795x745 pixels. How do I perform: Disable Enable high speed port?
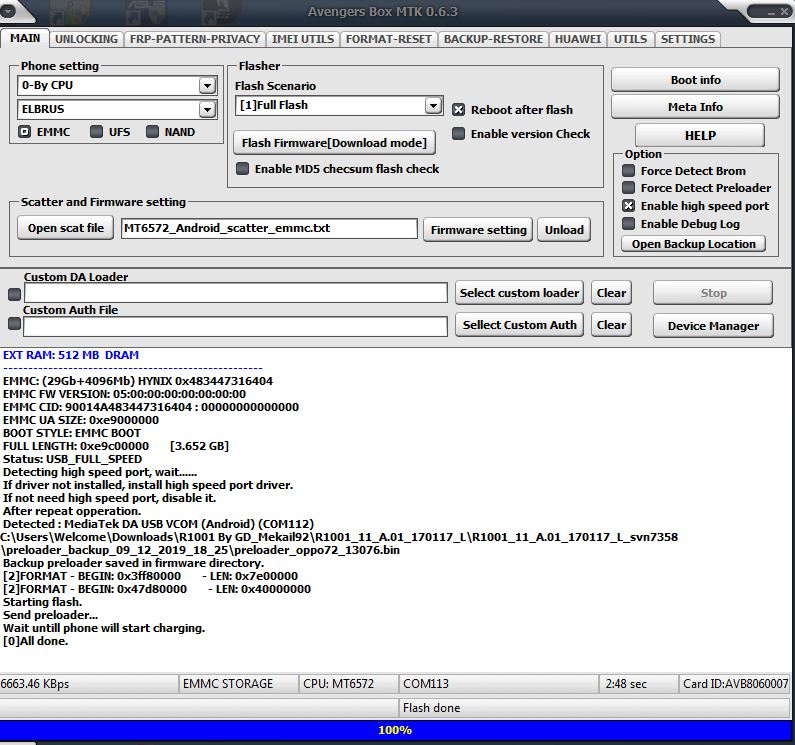[628, 205]
